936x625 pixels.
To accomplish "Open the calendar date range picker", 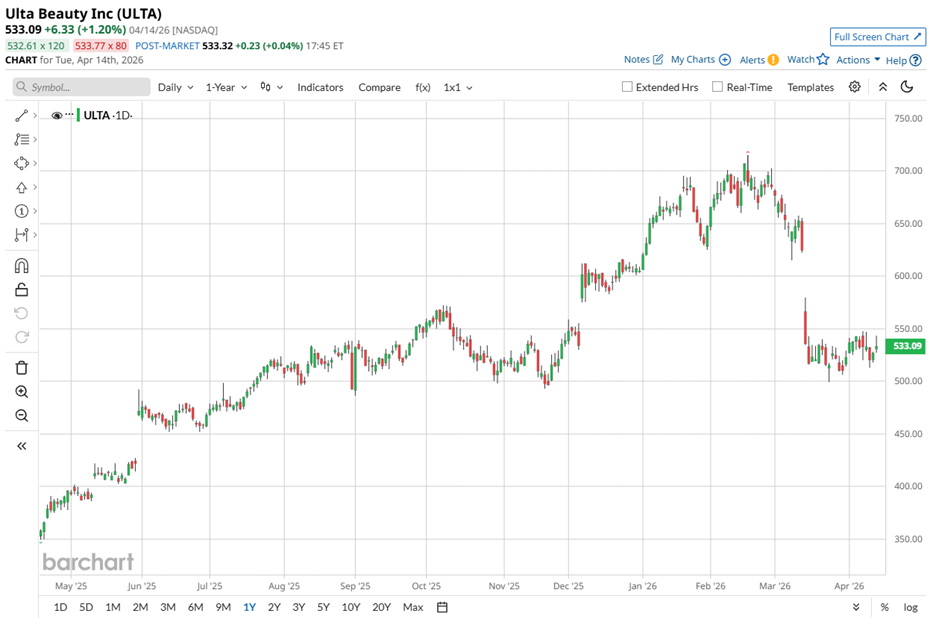I will 442,607.
